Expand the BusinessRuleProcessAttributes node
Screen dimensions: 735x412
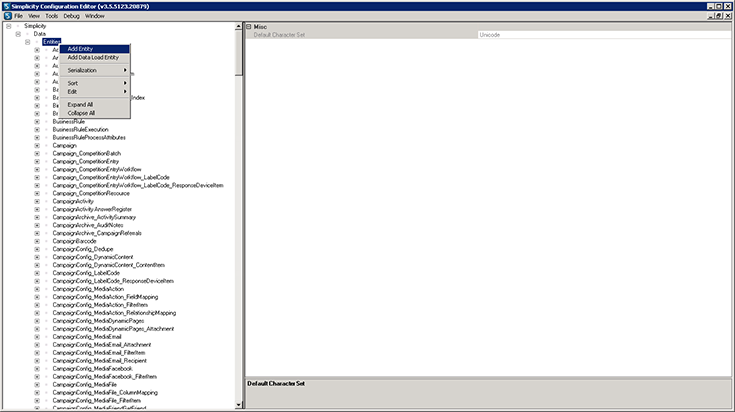coord(37,138)
